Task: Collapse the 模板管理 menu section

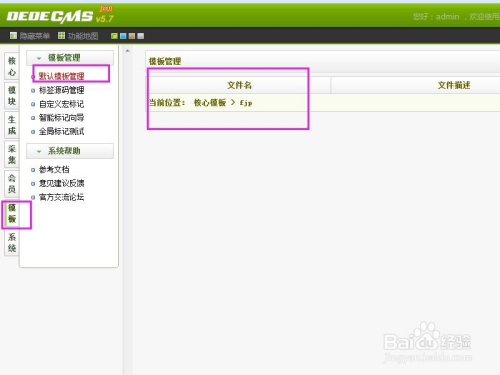Action: [x=70, y=58]
